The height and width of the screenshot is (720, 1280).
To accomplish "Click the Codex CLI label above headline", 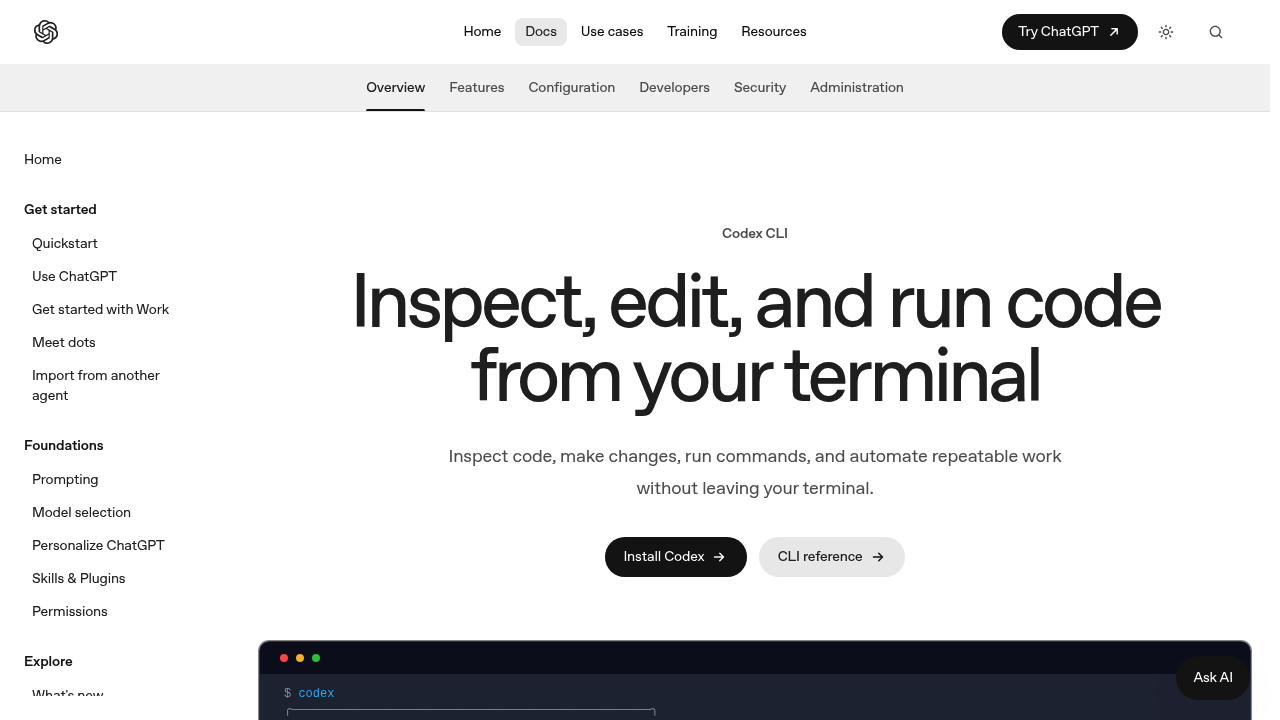I will 755,234.
